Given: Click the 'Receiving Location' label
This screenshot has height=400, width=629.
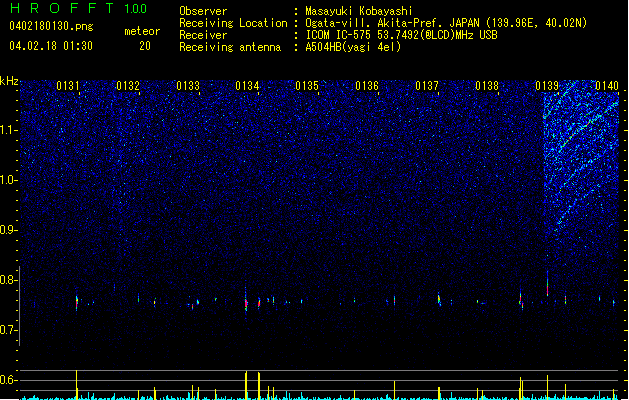Looking at the screenshot, I should 233,23.
